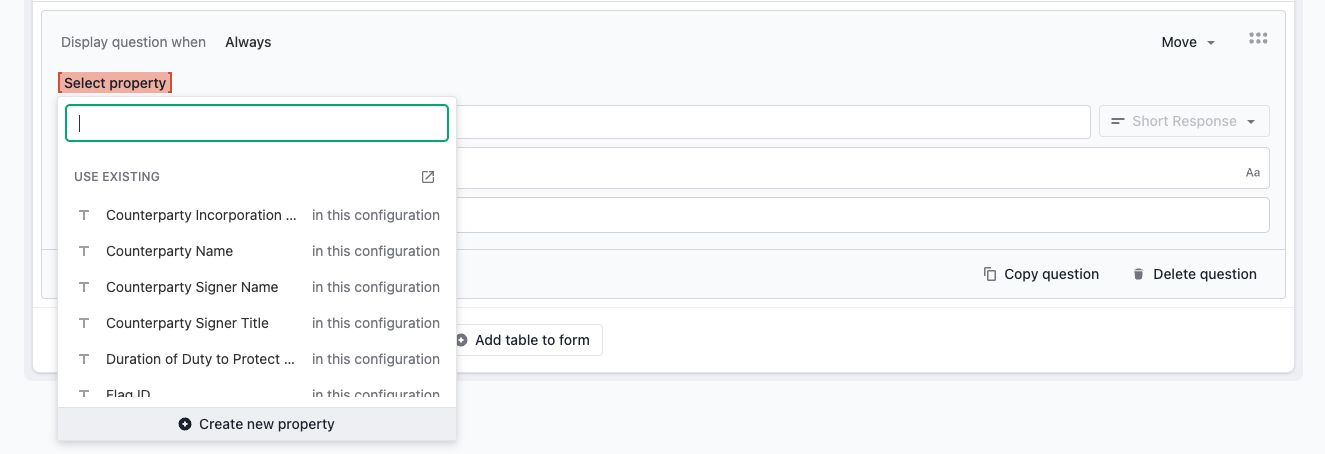Change the Always display condition
Screen dimensions: 1325x454
click(x=248, y=42)
